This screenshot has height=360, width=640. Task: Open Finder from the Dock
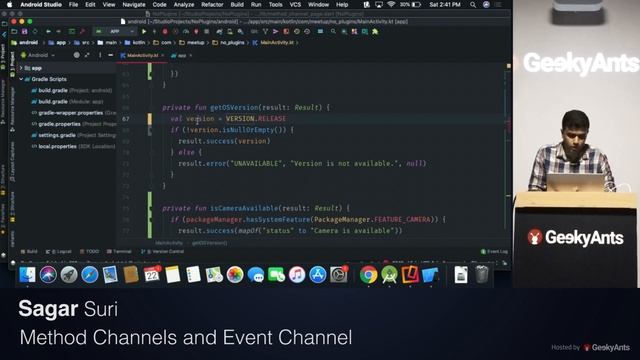point(27,275)
